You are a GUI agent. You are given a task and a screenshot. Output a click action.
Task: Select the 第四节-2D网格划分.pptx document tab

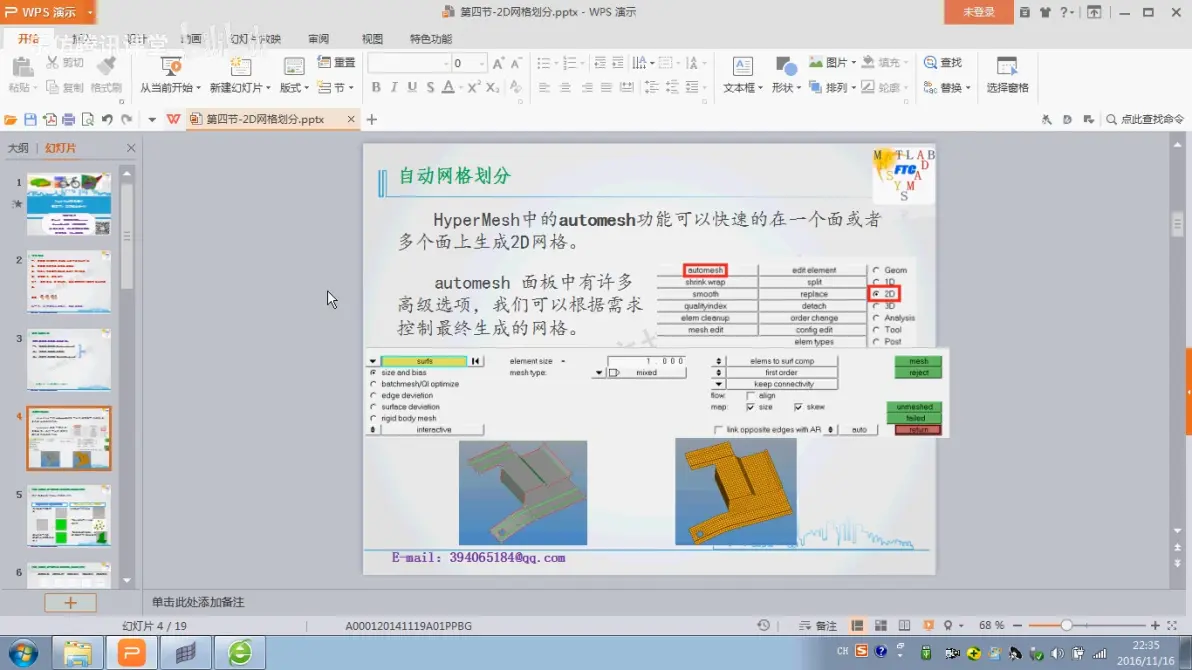[x=265, y=119]
